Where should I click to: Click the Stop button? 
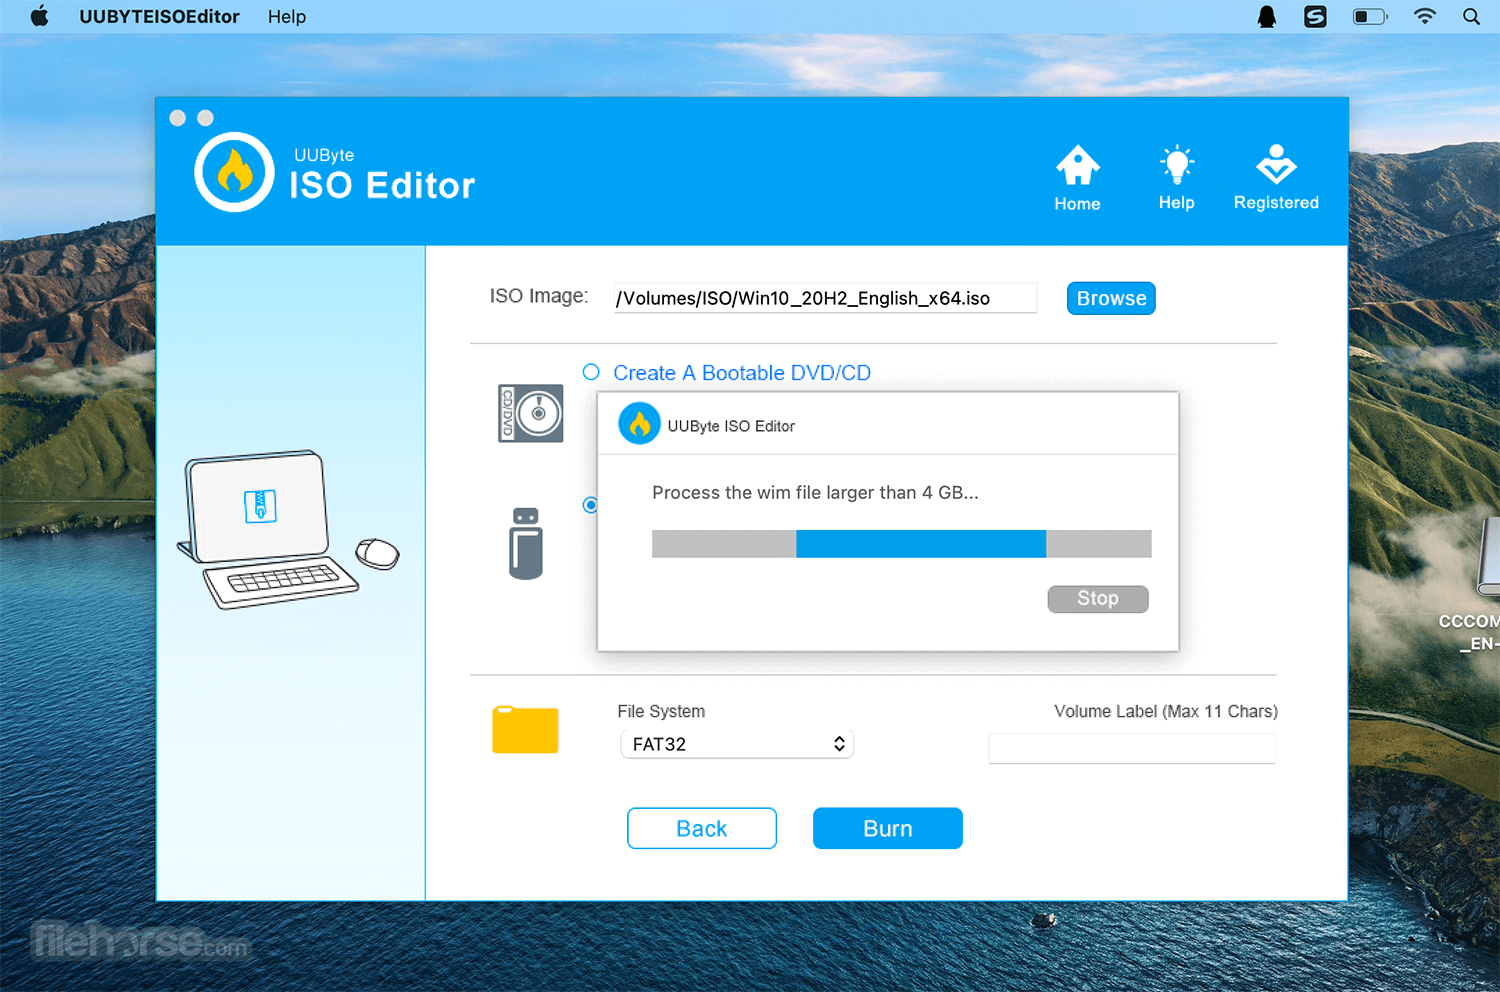coord(1098,598)
